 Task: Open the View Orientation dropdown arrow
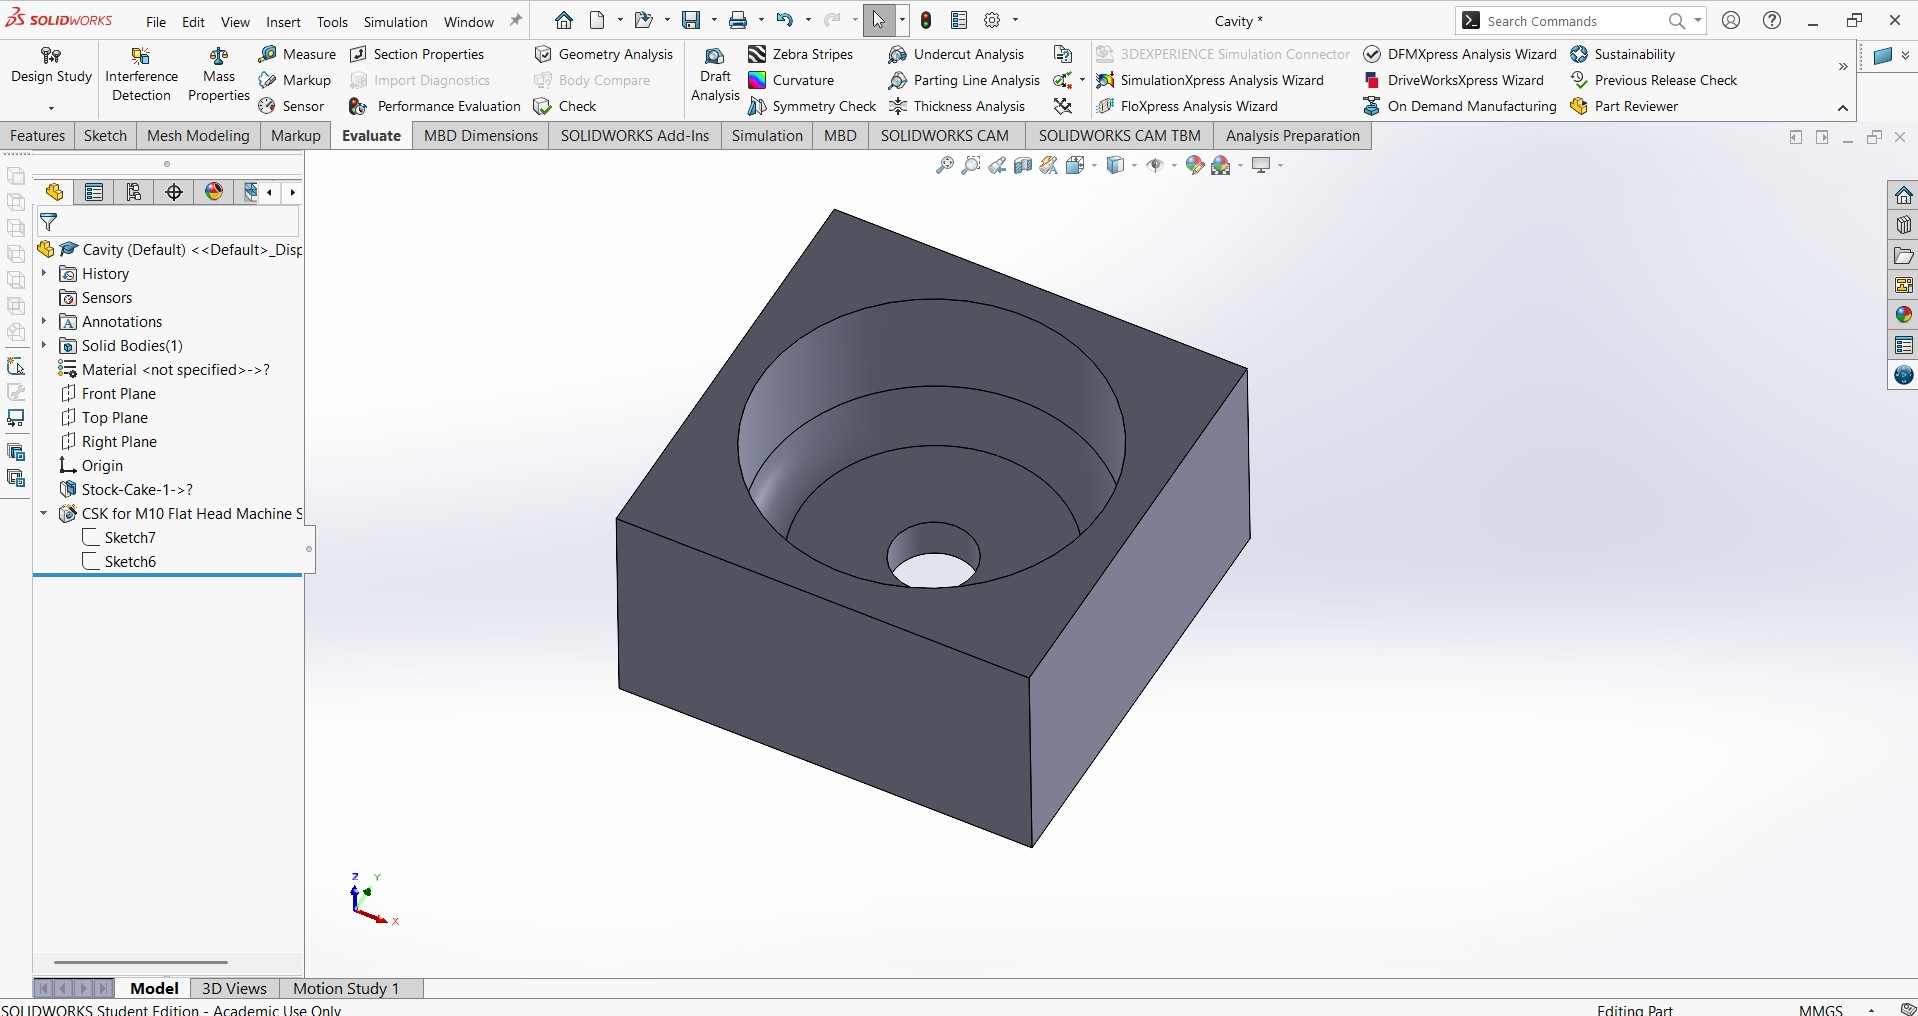pyautogui.click(x=1094, y=165)
